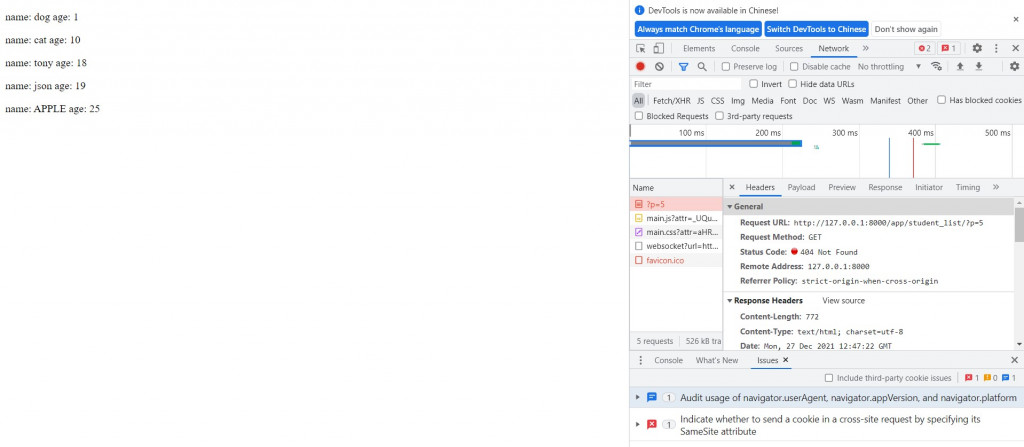Stop recording network log with red button
1024x447 pixels.
pos(641,67)
